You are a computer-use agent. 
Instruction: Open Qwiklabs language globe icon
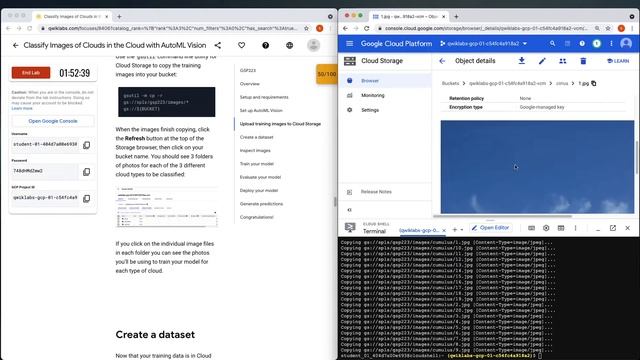289,45
